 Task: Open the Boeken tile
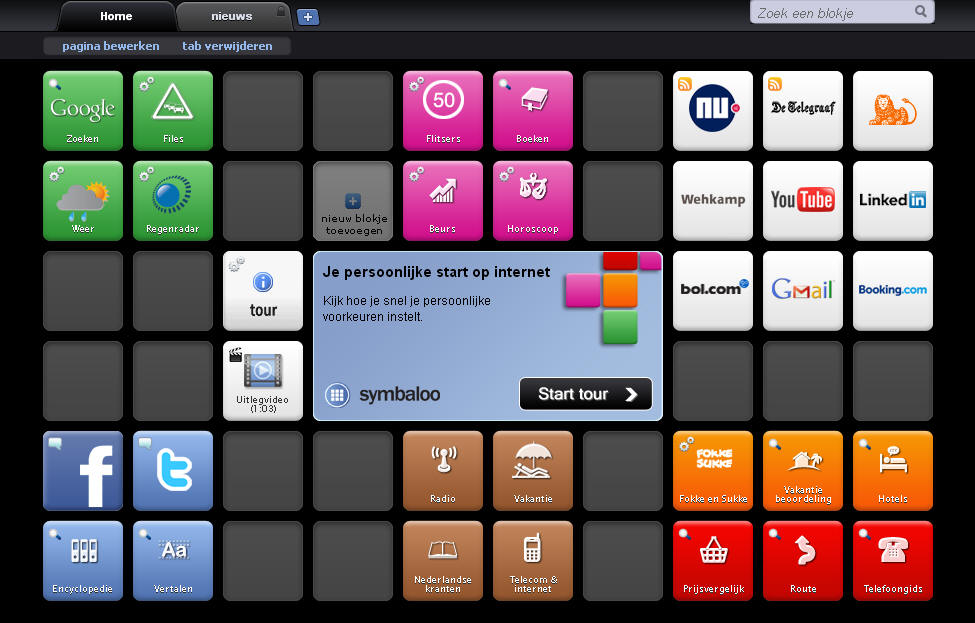click(533, 111)
